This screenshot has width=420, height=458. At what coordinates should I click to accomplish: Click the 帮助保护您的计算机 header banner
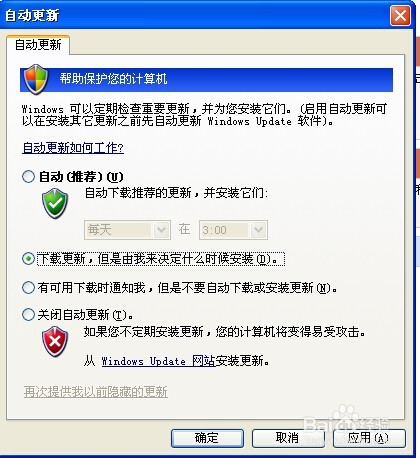[x=206, y=80]
